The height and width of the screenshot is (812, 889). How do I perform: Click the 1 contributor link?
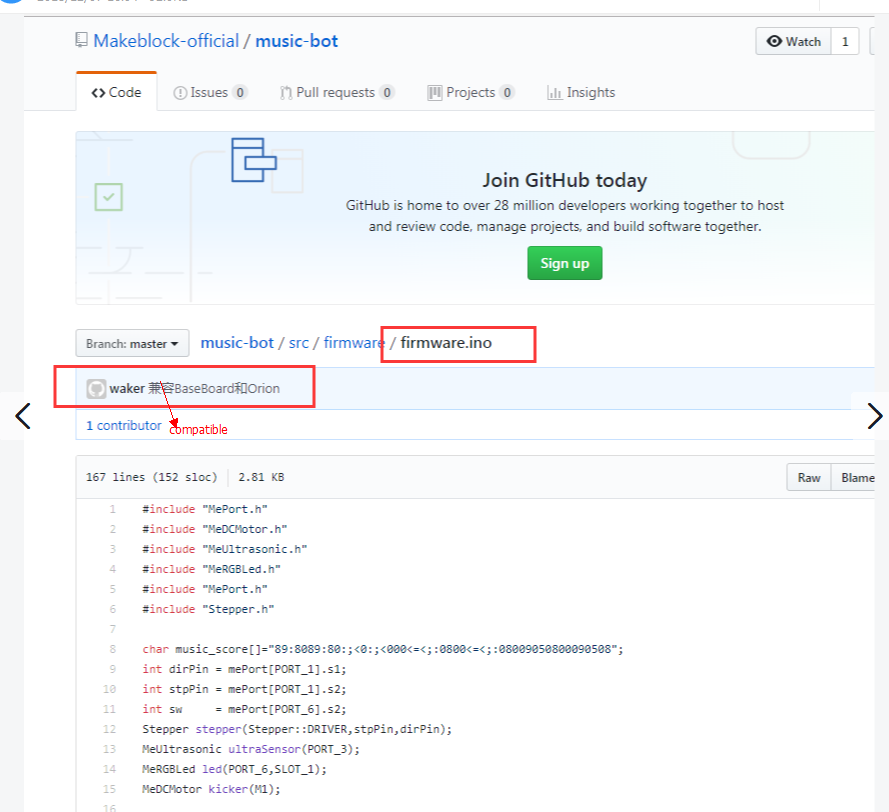(x=124, y=425)
